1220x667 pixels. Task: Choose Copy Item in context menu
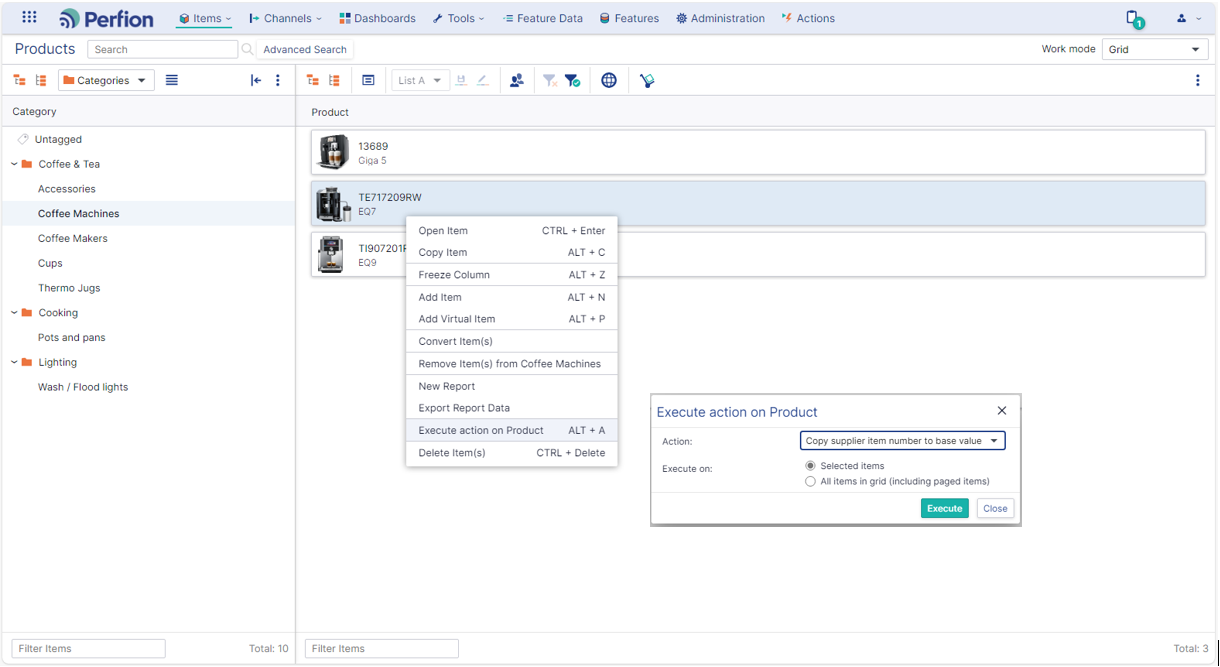click(x=512, y=253)
